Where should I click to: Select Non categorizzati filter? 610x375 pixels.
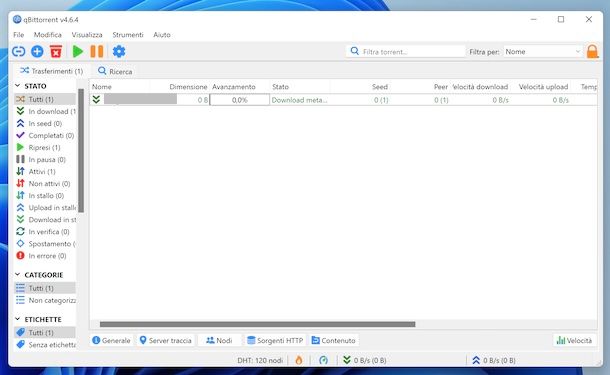point(46,300)
